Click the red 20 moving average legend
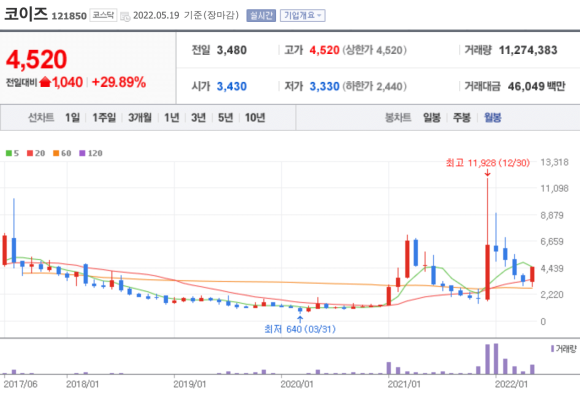580x395 pixels. point(36,153)
